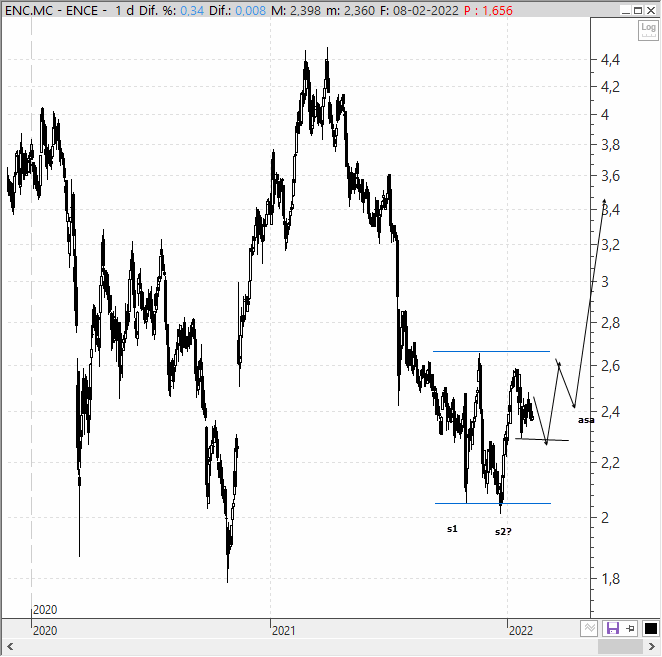The image size is (662, 657).
Task: Select the 's2?' annotation label
Action: pyautogui.click(x=503, y=532)
